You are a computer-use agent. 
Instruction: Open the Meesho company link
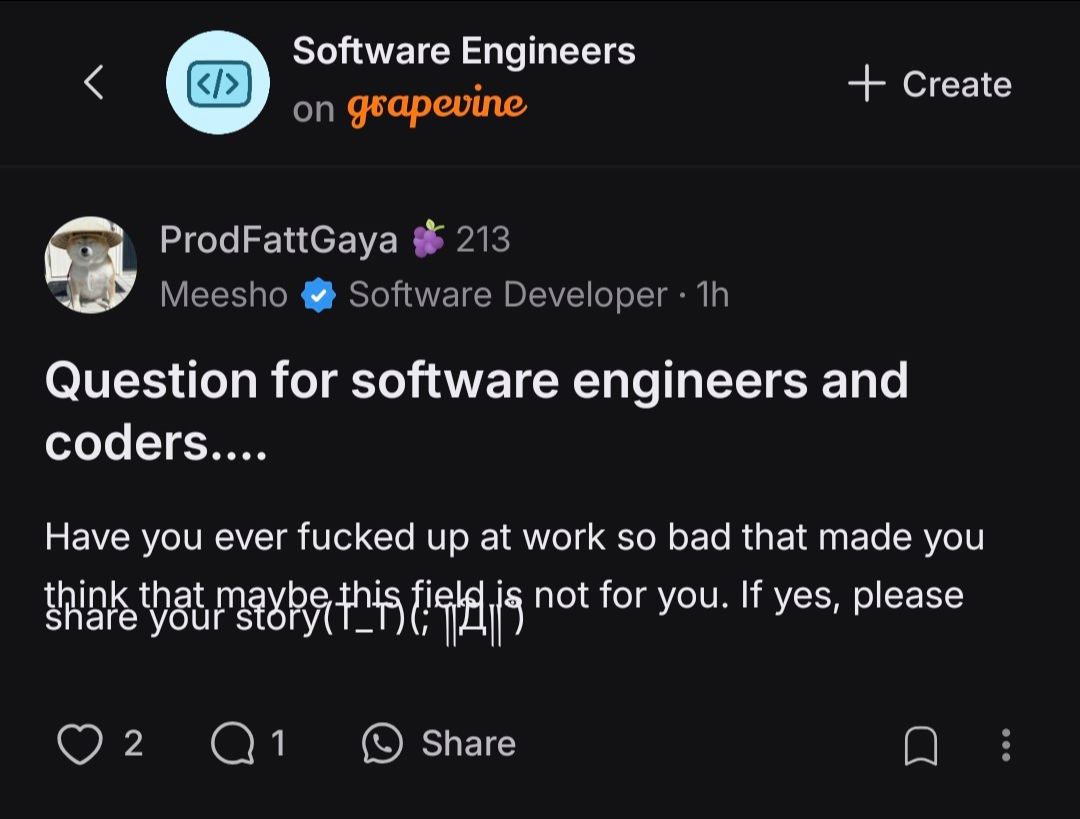click(223, 295)
